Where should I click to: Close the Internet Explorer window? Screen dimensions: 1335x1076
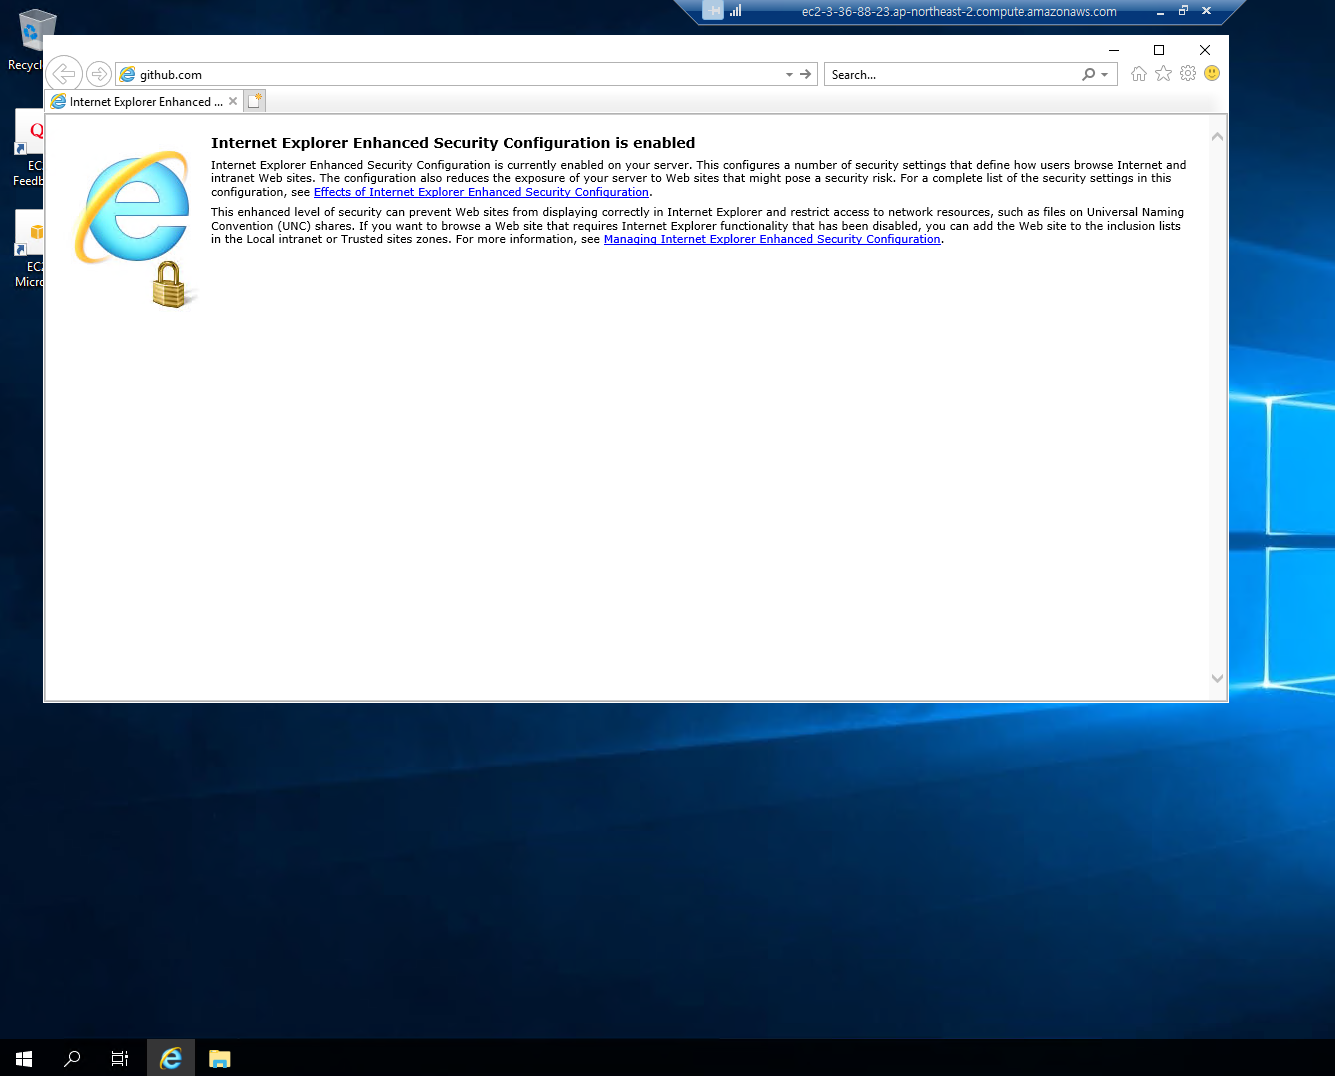1205,50
